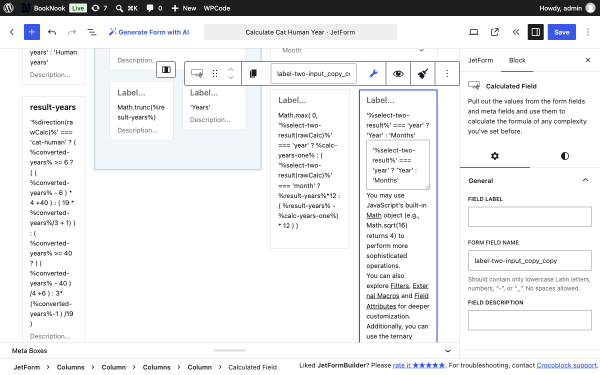Go back with the left chevron
Screen dimensions: 600x375
click(12, 32)
